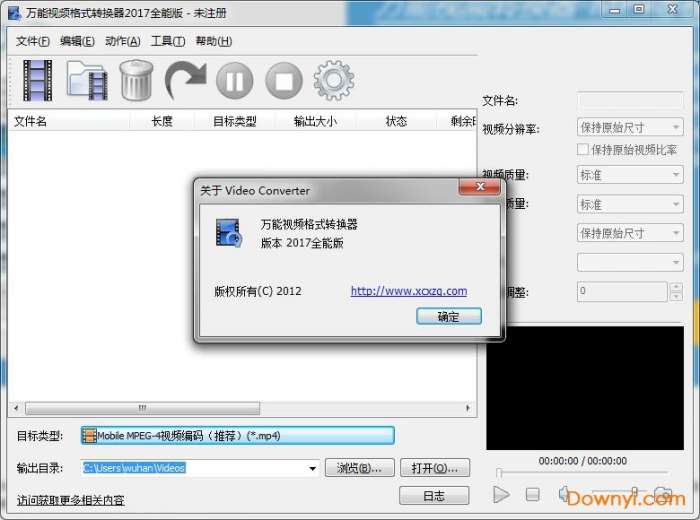Viewport: 700px width, 520px height.
Task: Open the Help menu
Action: 214,42
